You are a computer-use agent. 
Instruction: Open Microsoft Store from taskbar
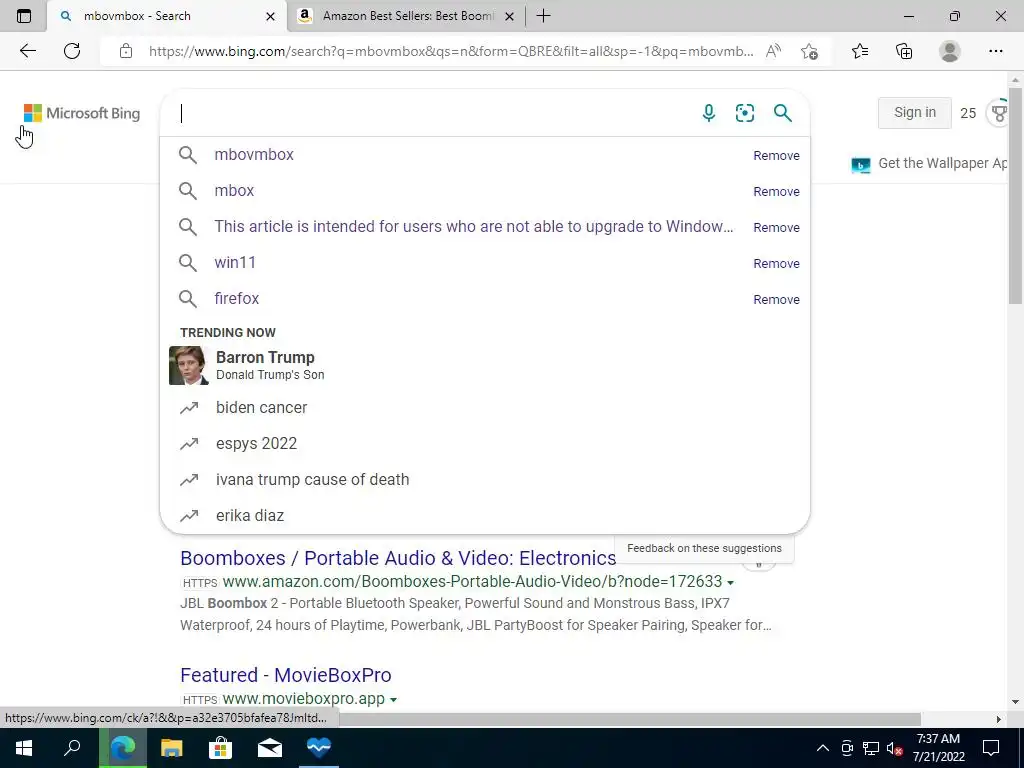(x=220, y=748)
